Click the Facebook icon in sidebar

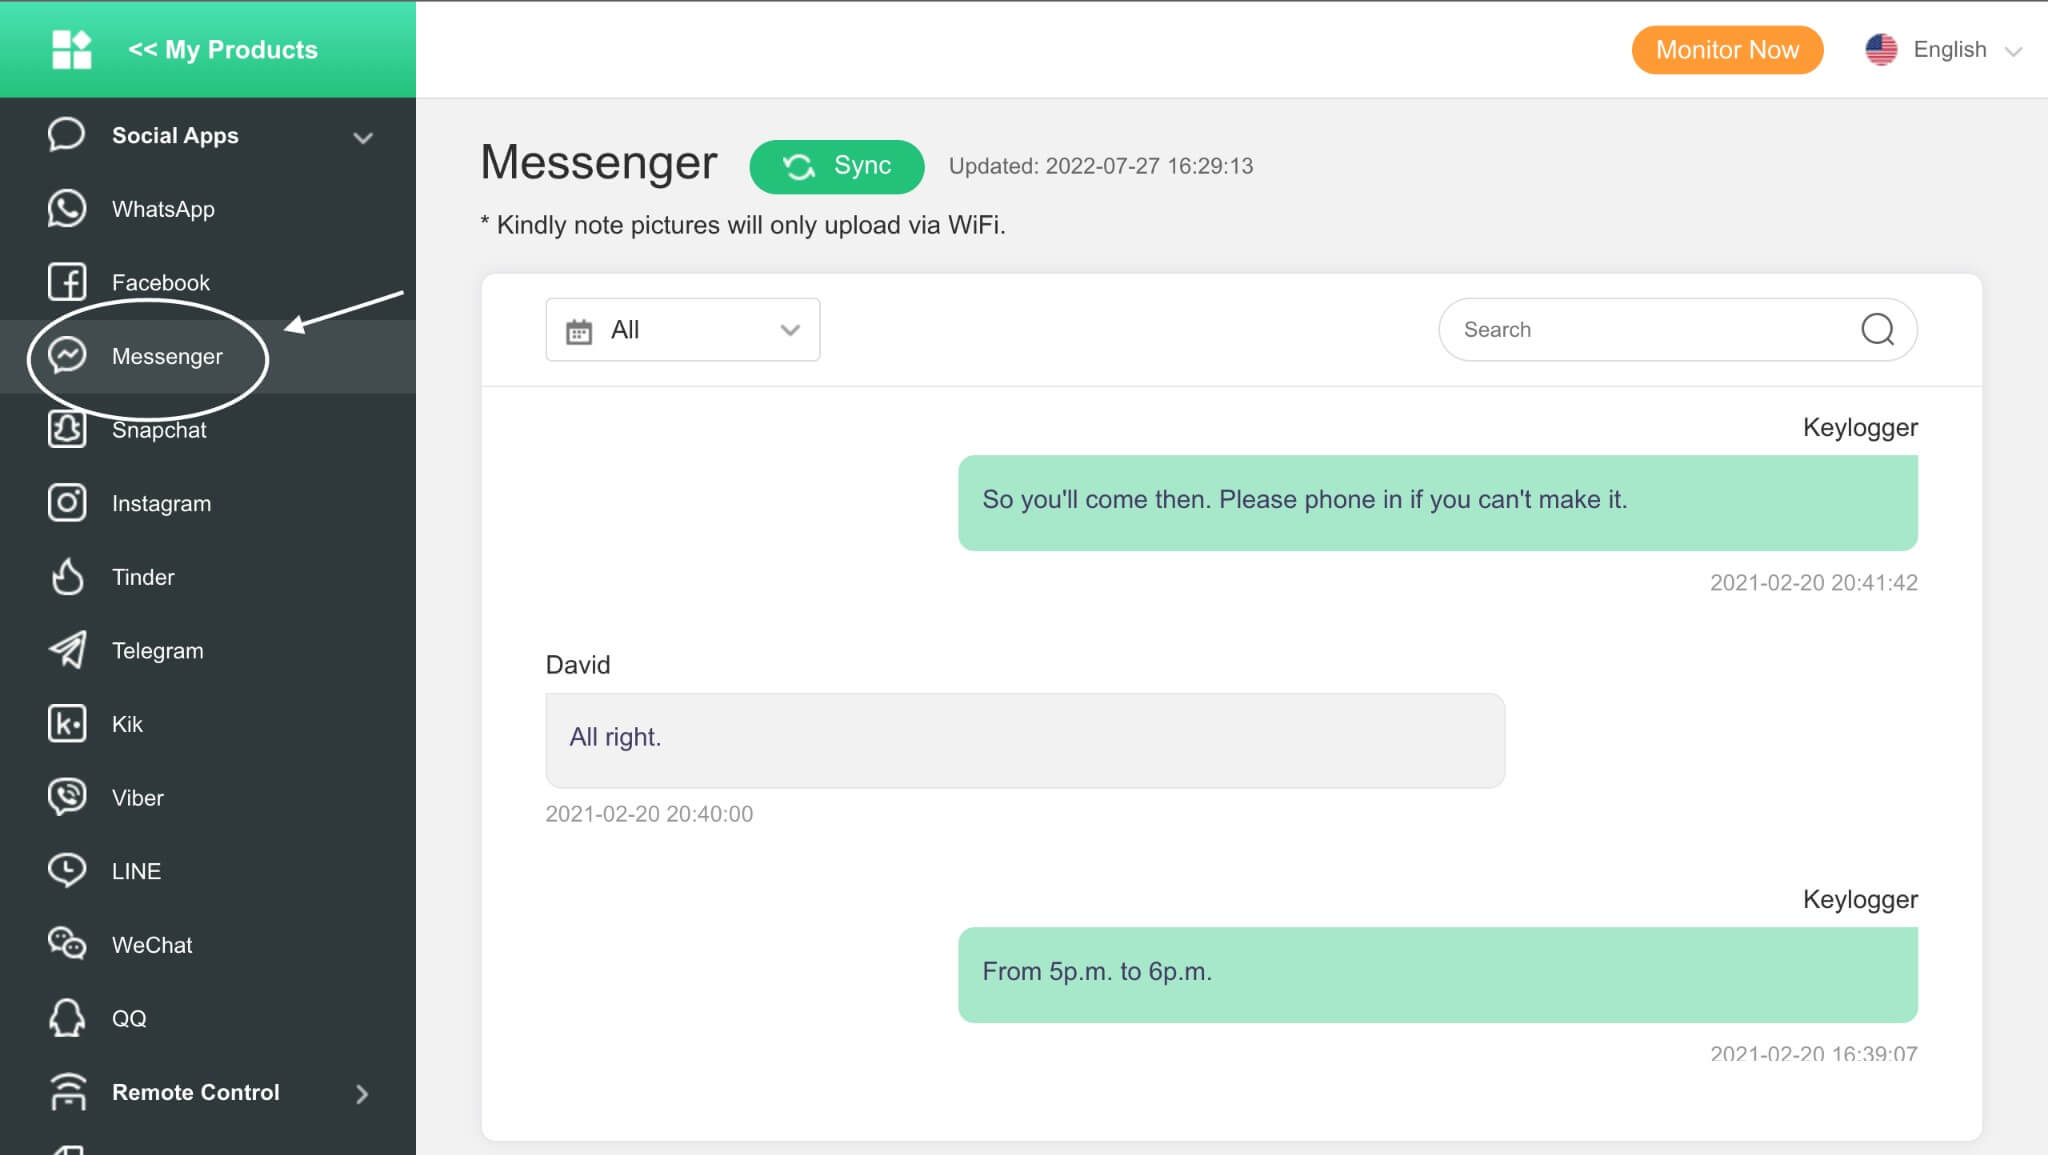click(x=67, y=282)
